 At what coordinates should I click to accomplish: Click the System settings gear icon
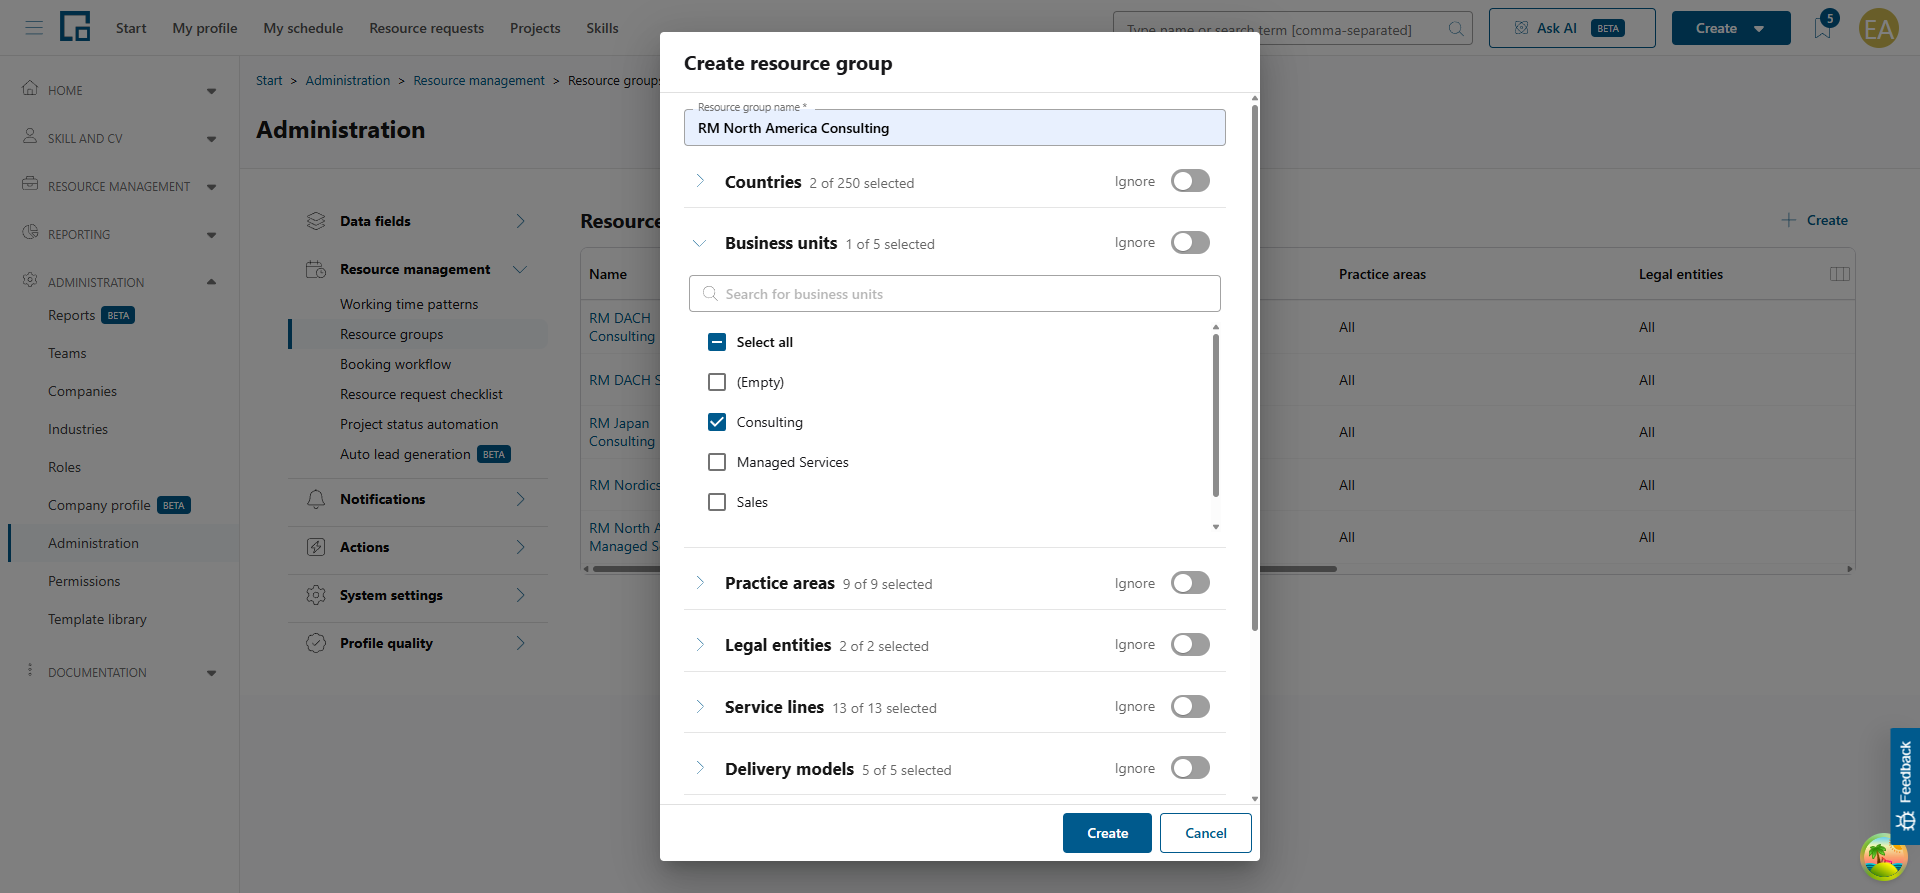tap(316, 595)
